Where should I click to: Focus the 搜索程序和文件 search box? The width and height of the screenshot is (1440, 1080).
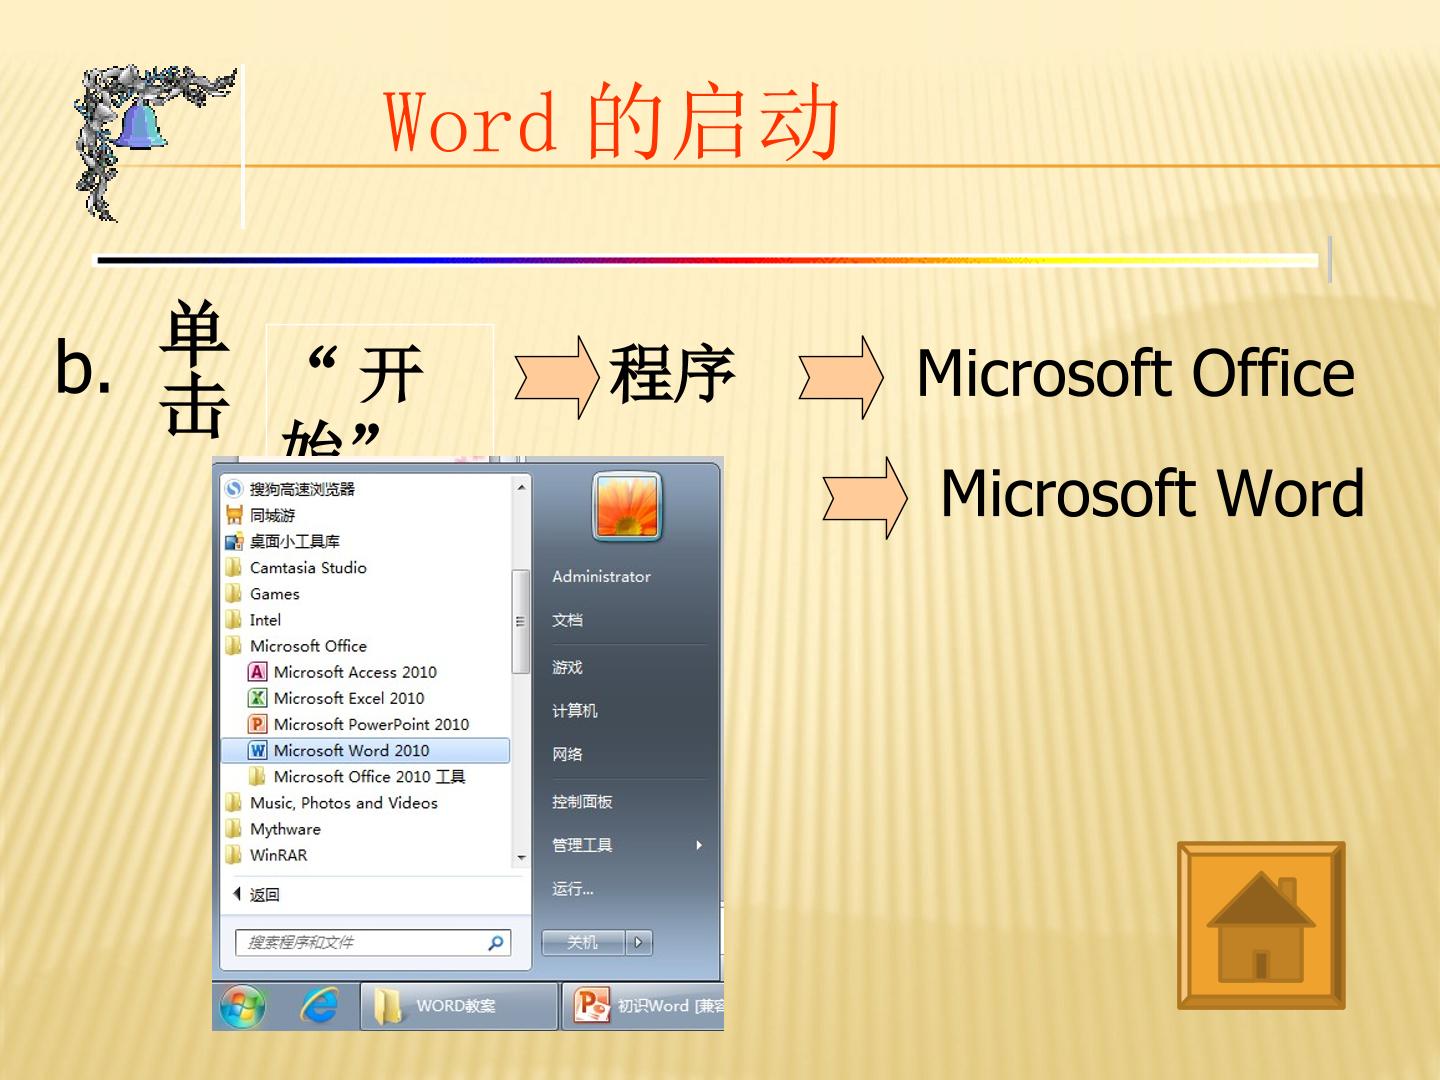pyautogui.click(x=373, y=942)
